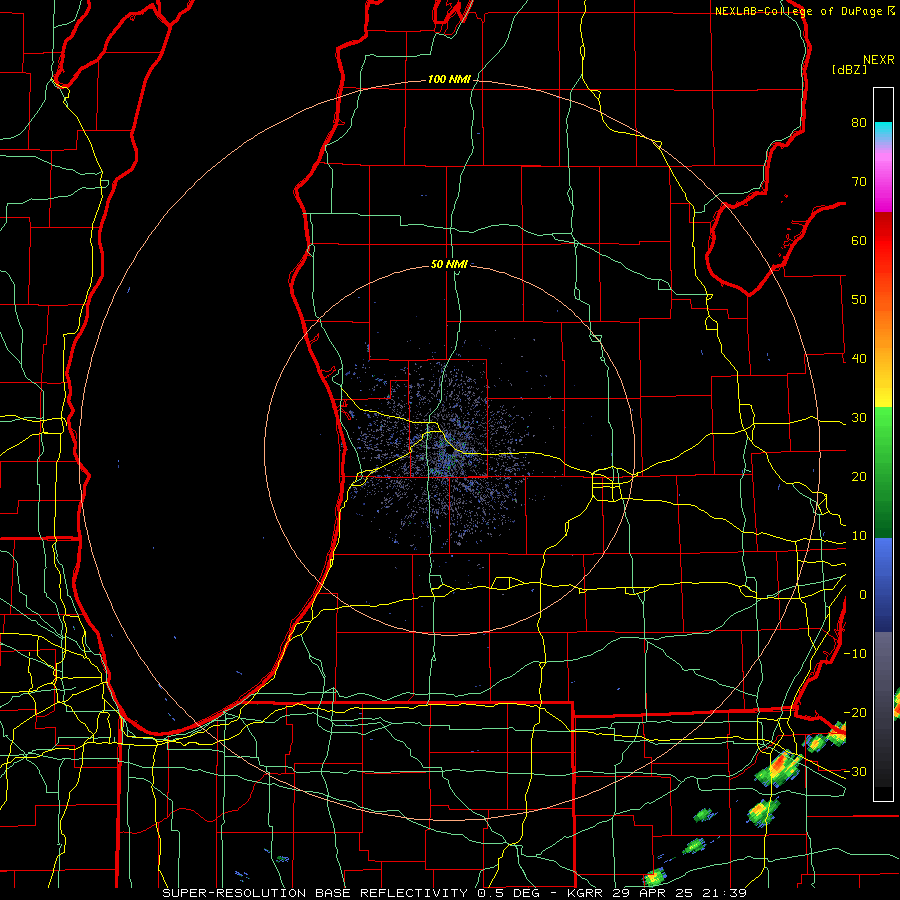Click the 80 value on dBZ scale
The image size is (900, 900).
coord(859,123)
